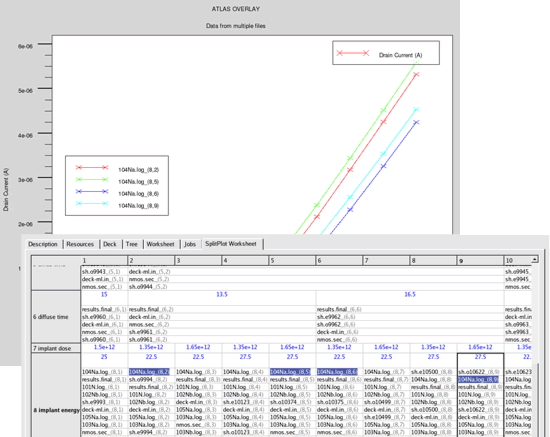This screenshot has height=437, width=550.
Task: Select column header 7 in worksheet
Action: (x=386, y=261)
